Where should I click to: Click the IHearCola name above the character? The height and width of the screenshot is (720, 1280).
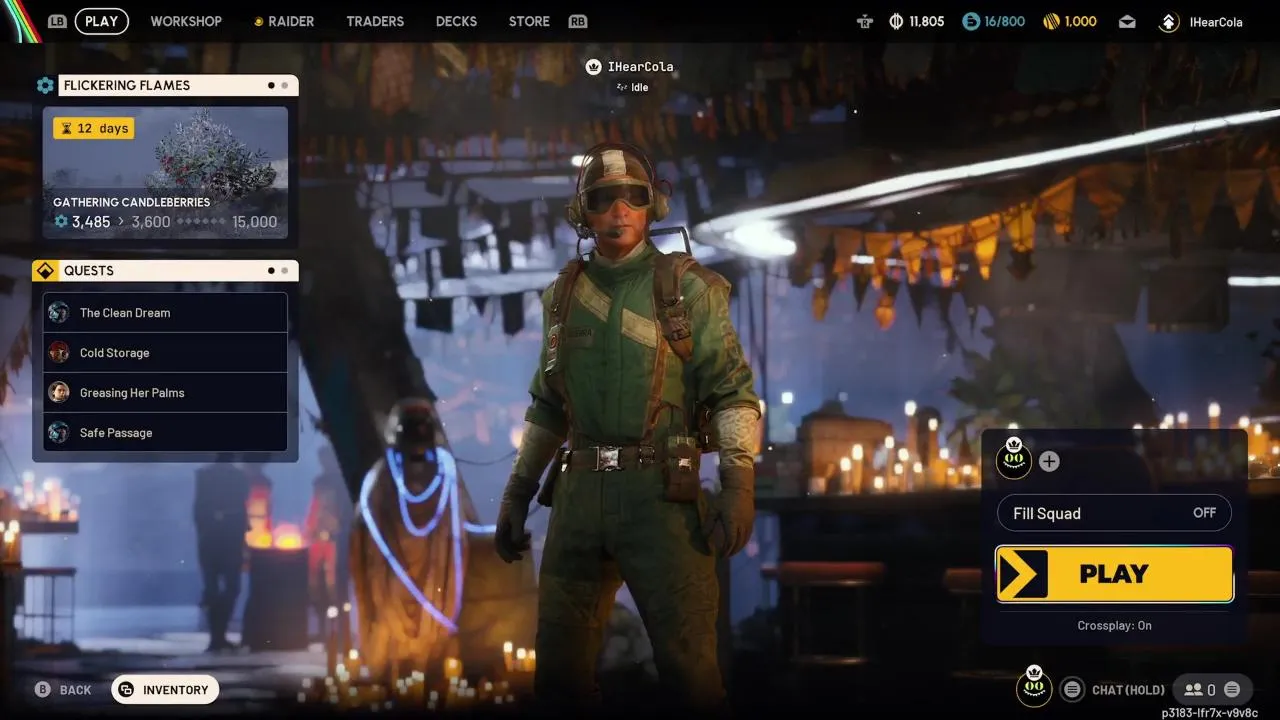point(641,67)
